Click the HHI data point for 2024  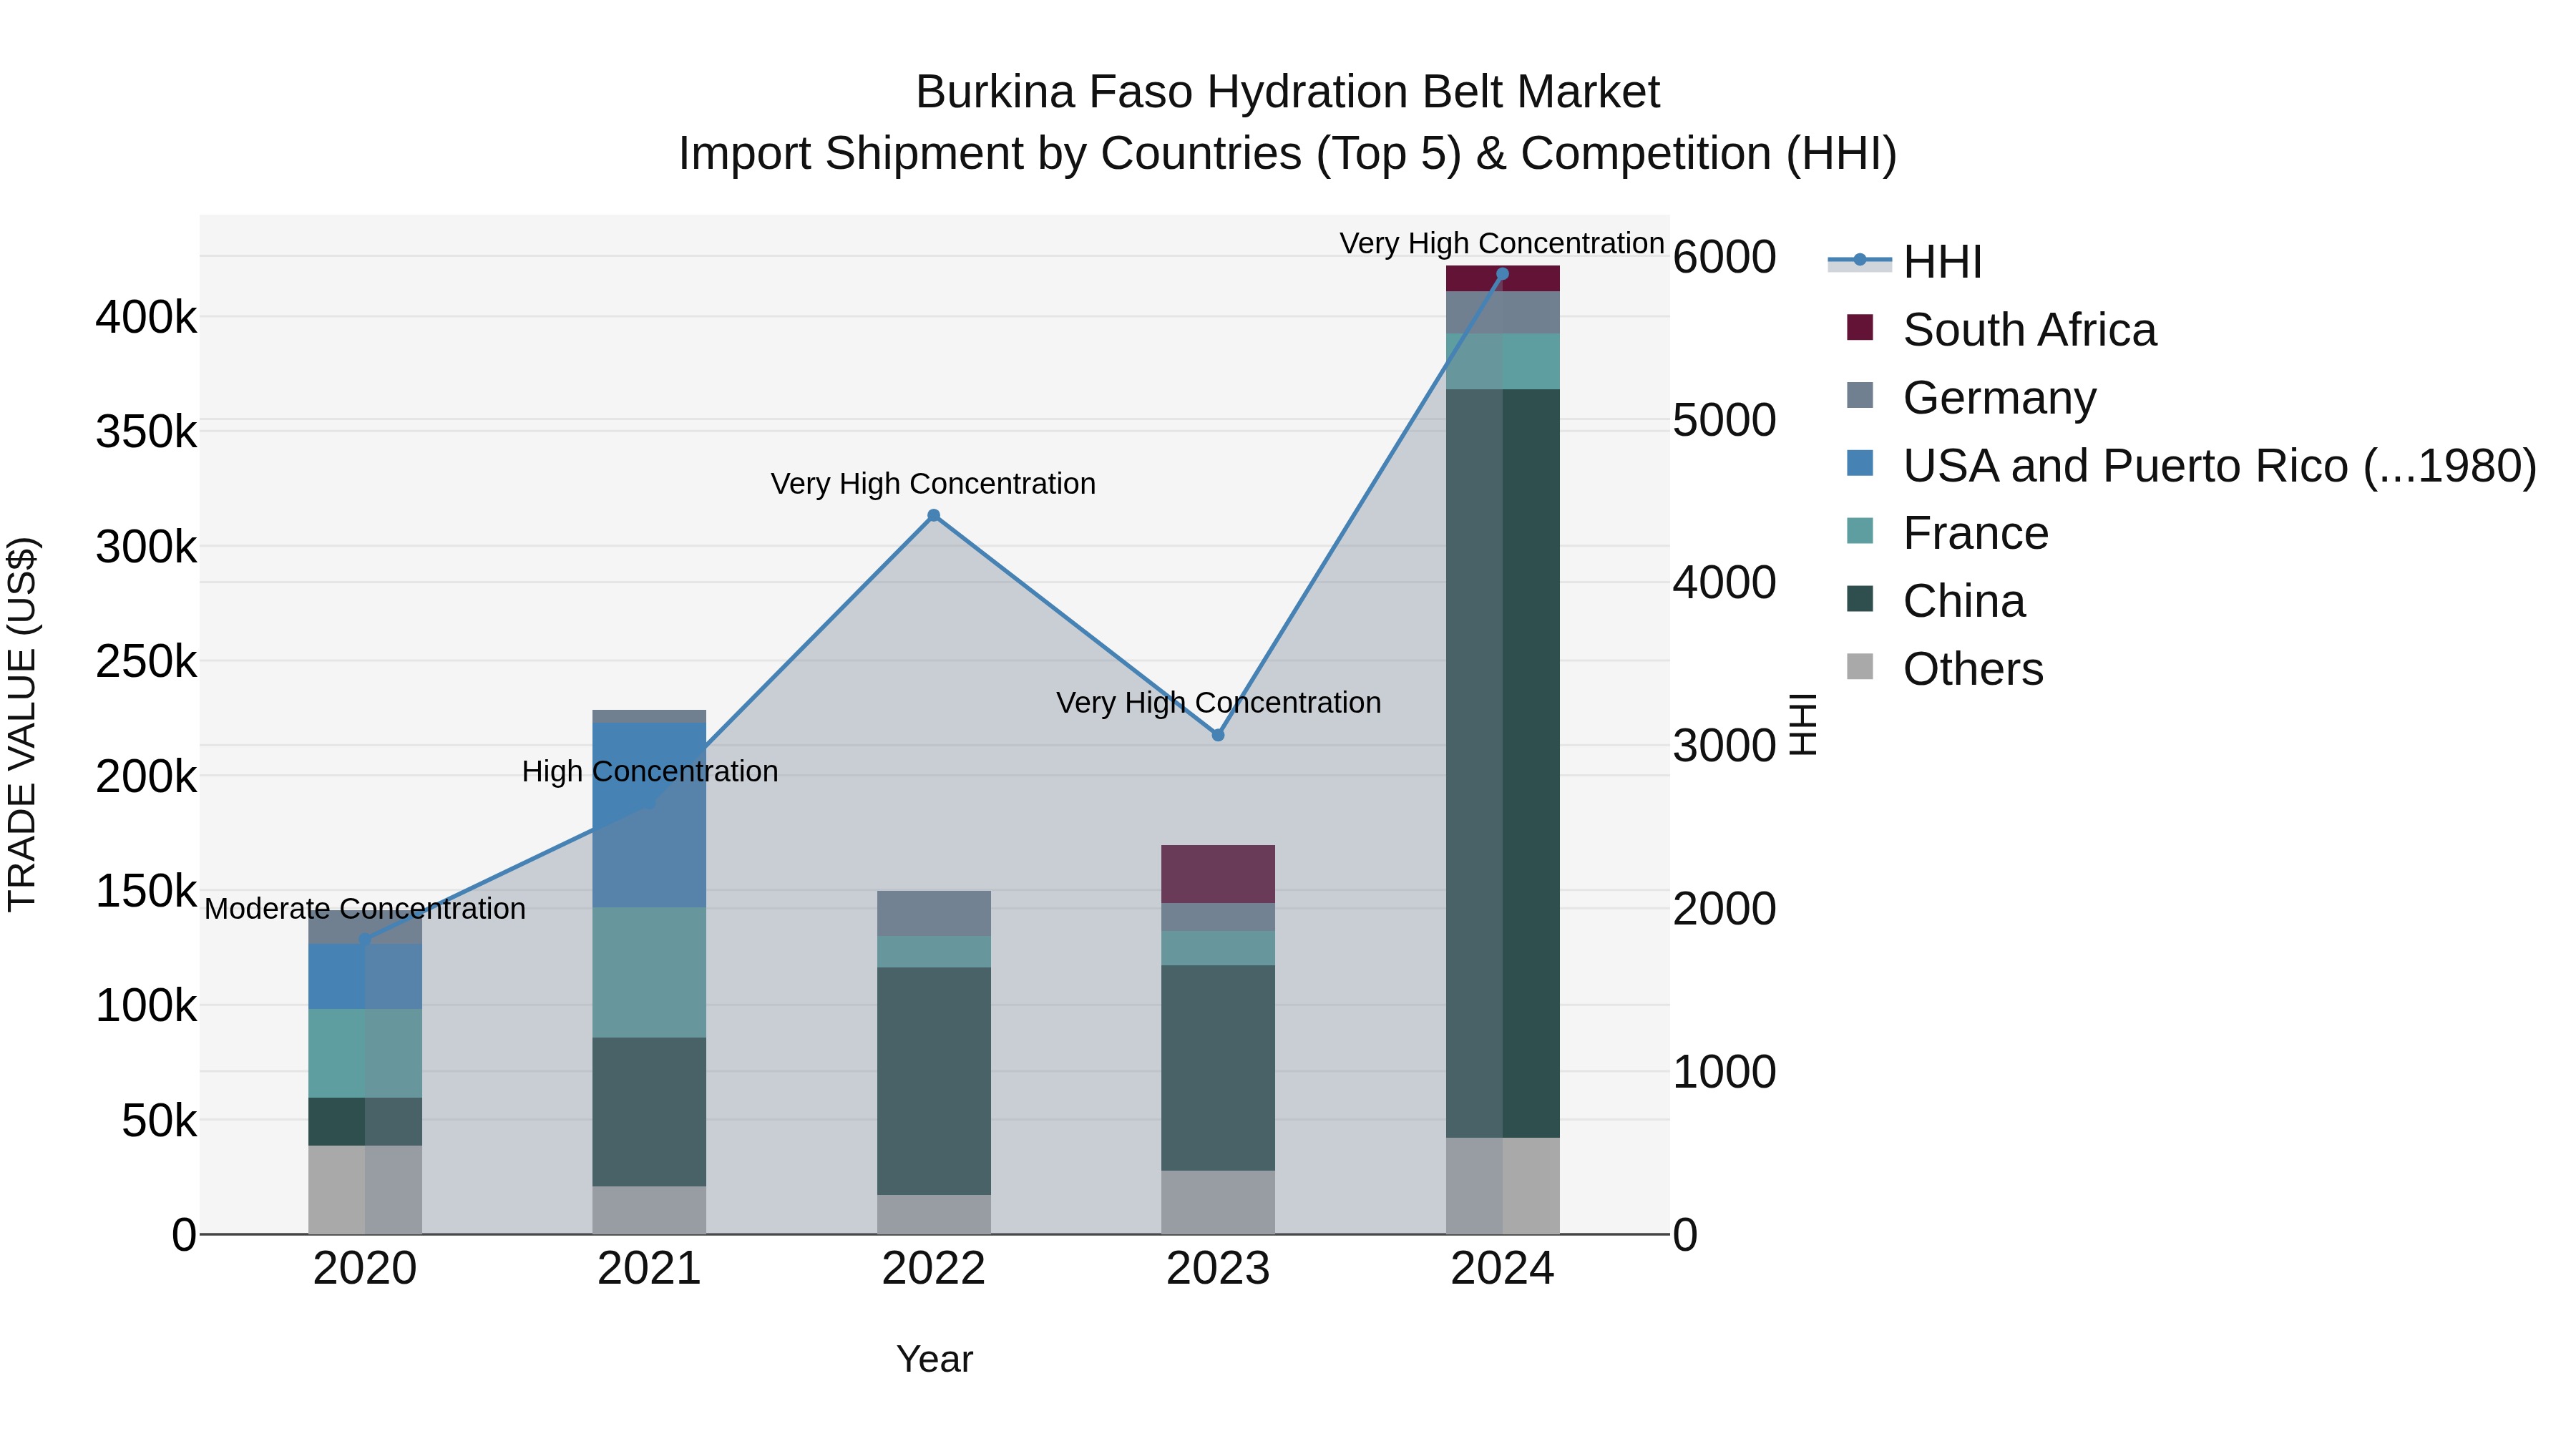coord(1502,274)
